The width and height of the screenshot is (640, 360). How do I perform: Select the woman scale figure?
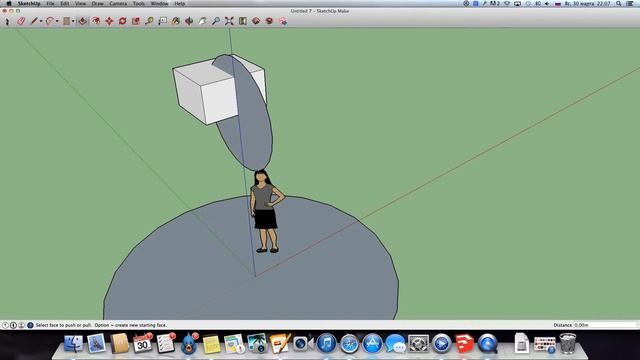click(267, 211)
